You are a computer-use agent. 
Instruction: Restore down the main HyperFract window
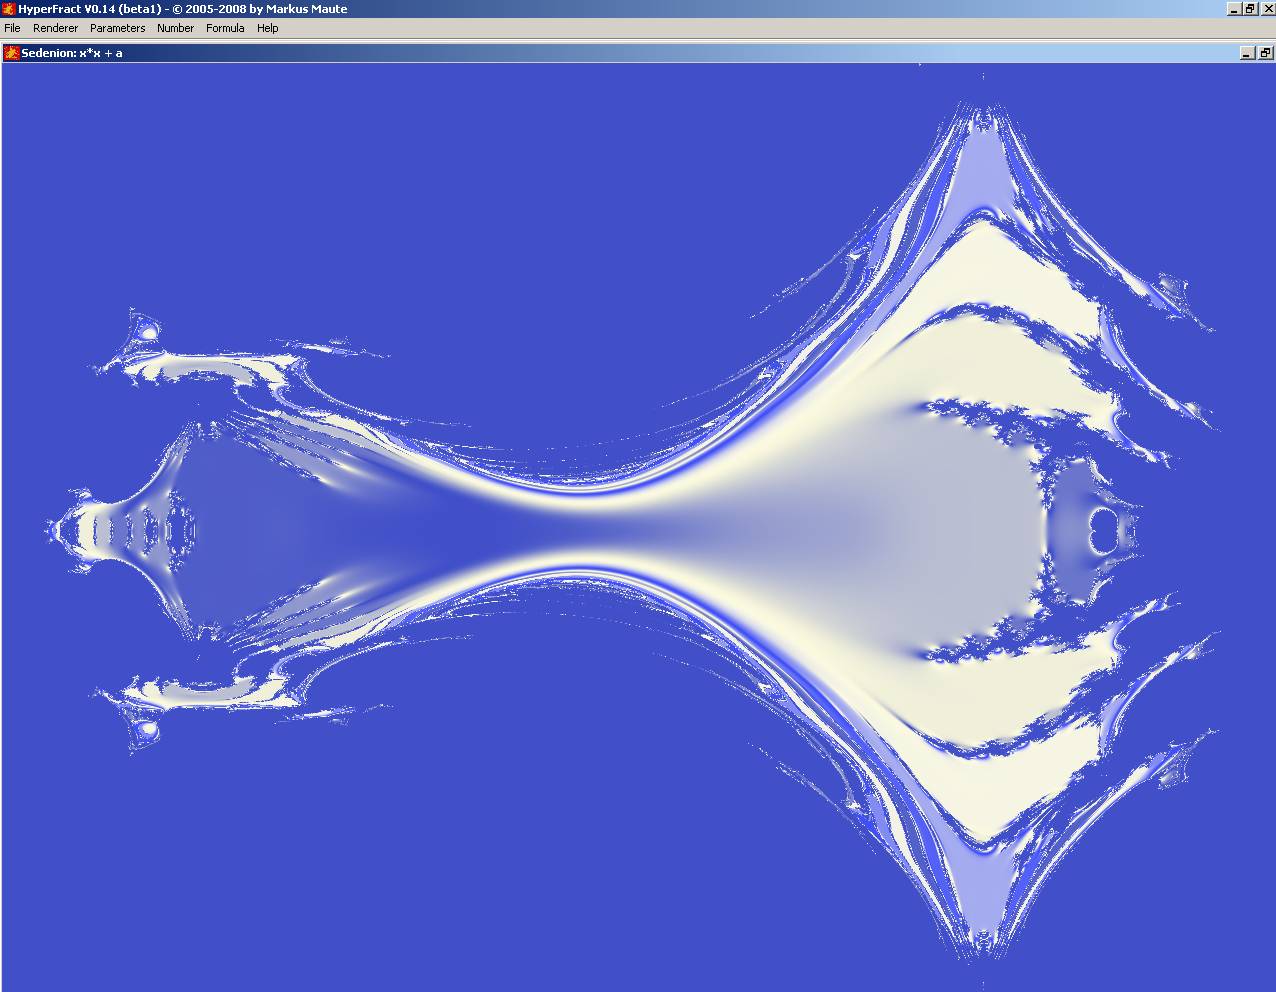(x=1250, y=9)
